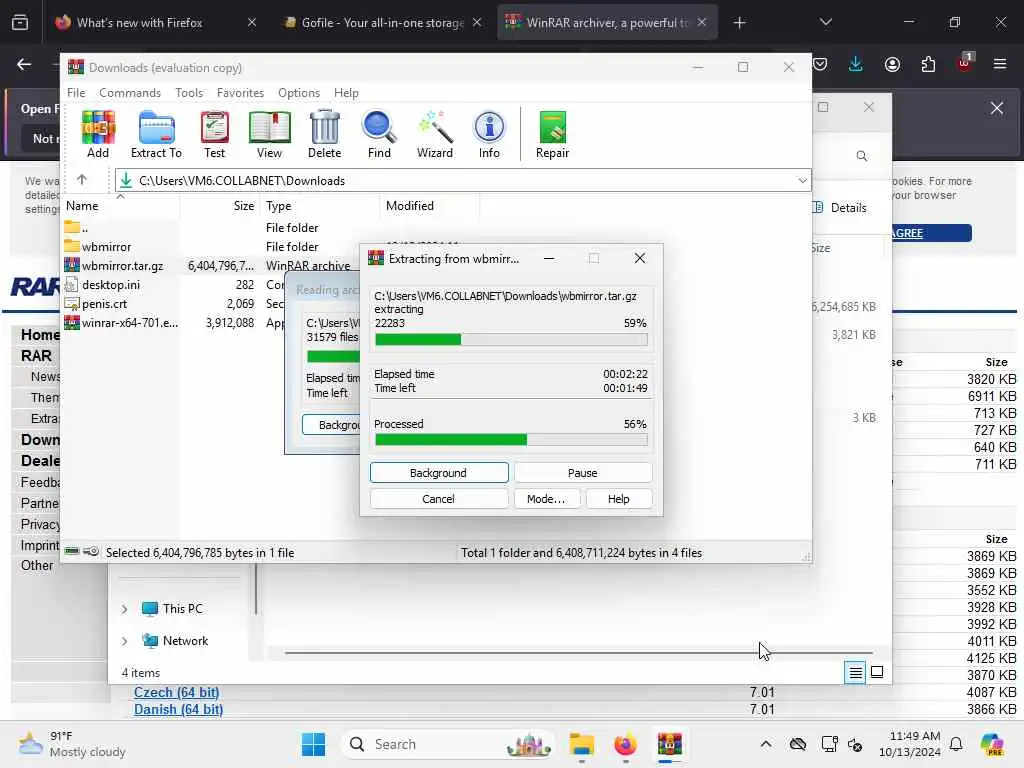Click the WinRAR address path field

(x=463, y=180)
